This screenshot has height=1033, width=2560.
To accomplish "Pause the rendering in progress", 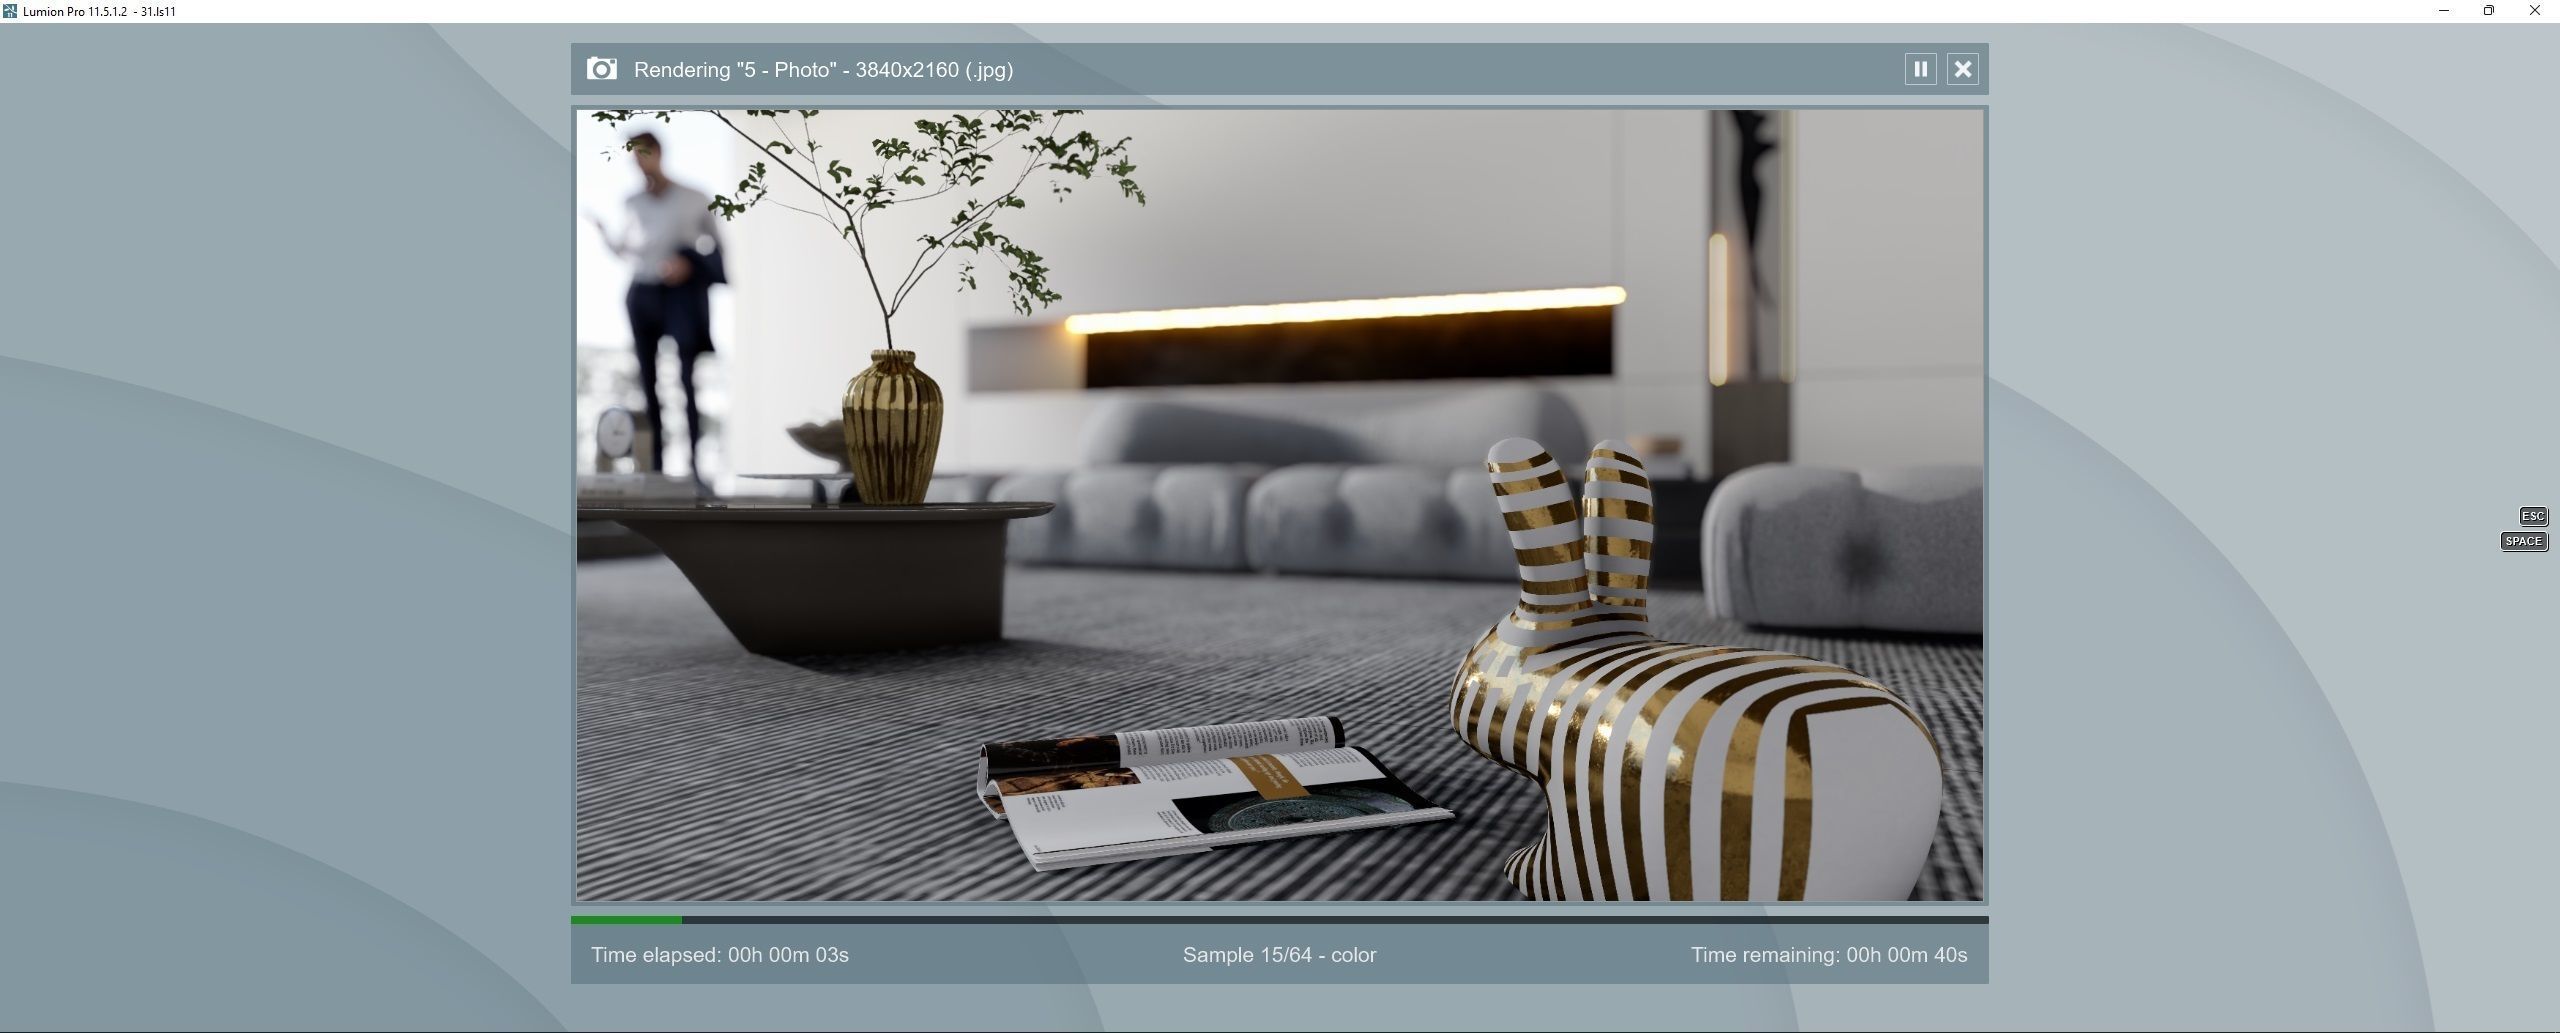I will pos(1920,69).
